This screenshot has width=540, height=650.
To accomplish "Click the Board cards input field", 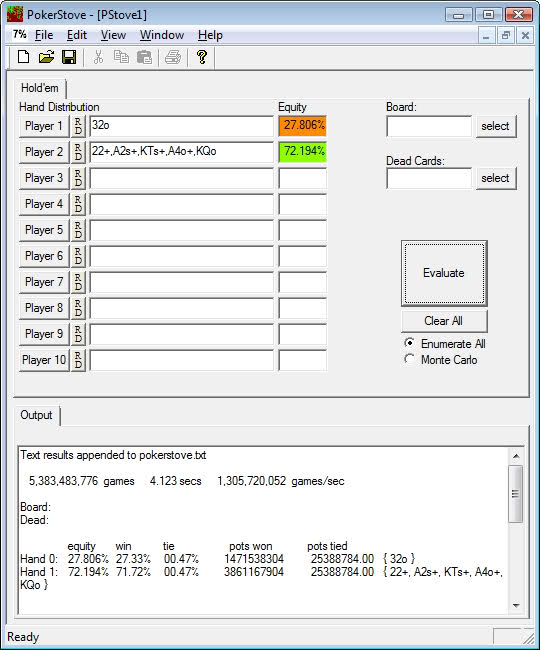I will pyautogui.click(x=429, y=126).
